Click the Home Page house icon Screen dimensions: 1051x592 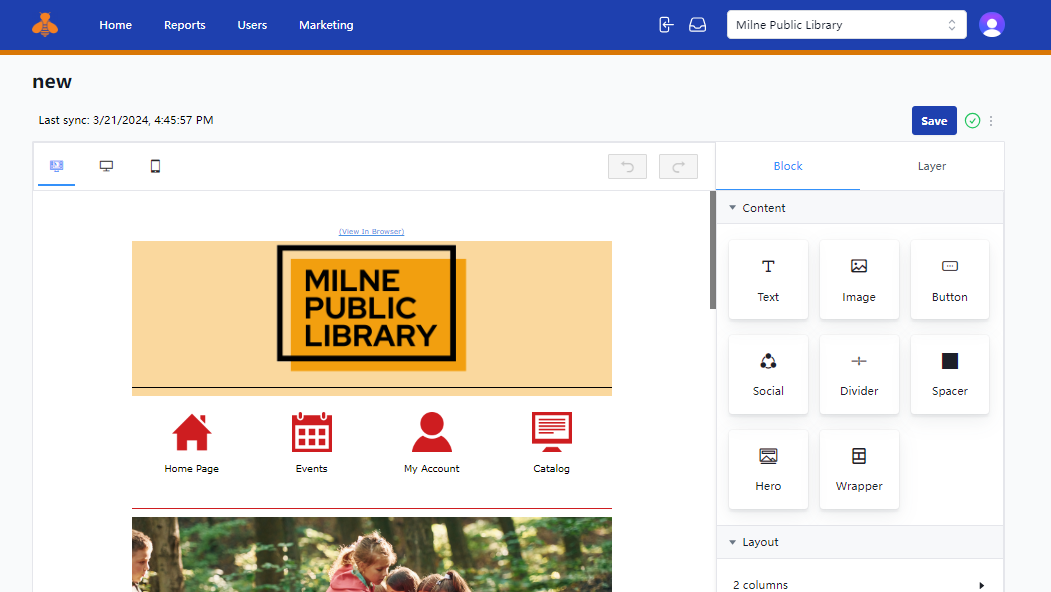click(192, 432)
